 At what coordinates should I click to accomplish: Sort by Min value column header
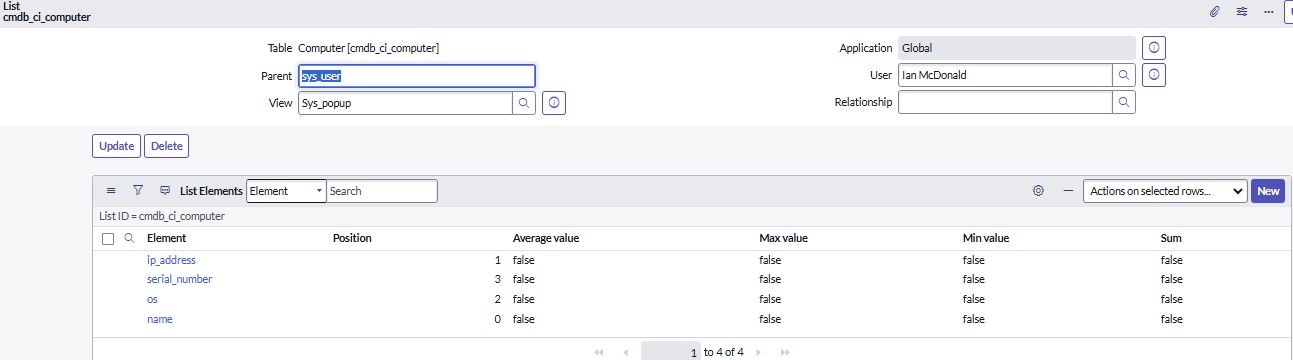(x=985, y=238)
